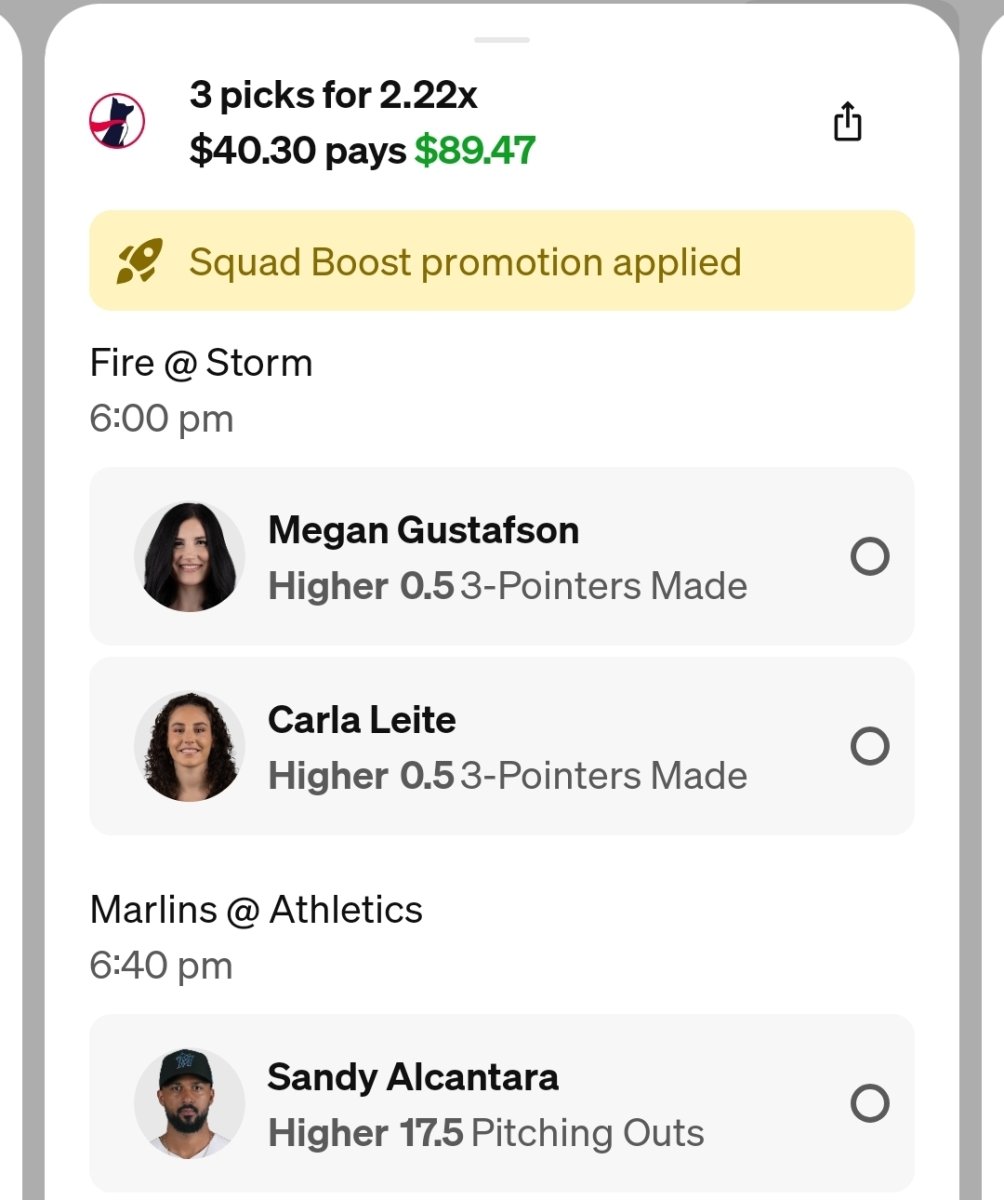Screen dimensions: 1004x1200
Task: Tap Higher 17.5 Pitching Outs line
Action: point(486,1133)
